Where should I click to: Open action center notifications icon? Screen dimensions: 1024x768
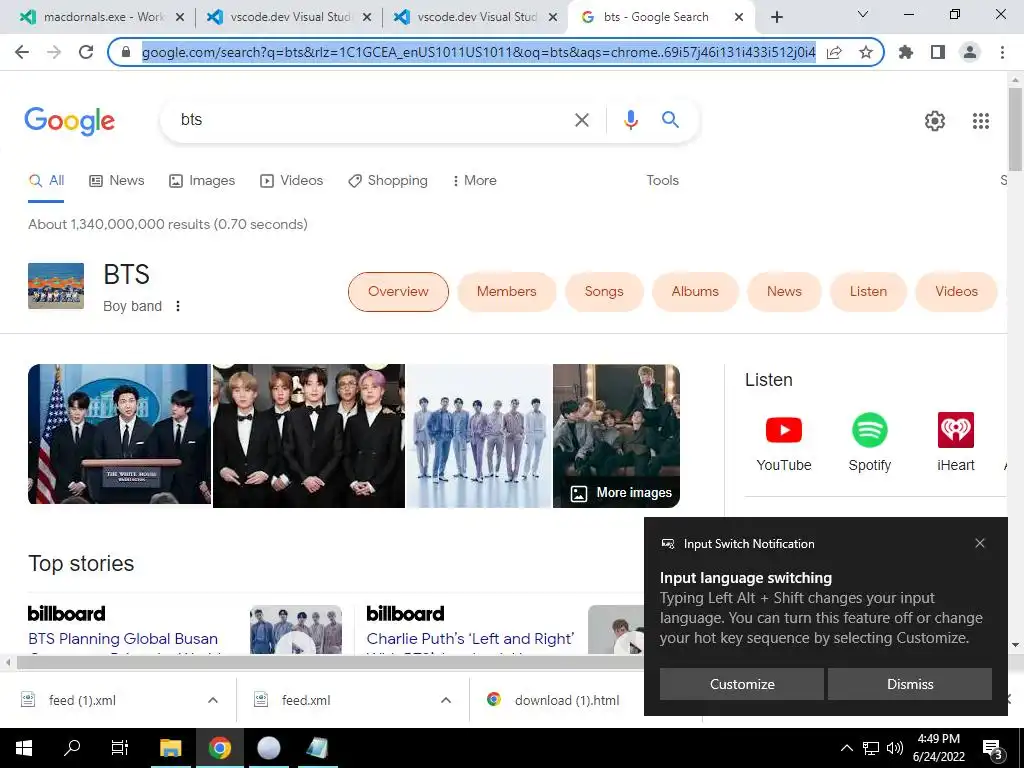[993, 748]
